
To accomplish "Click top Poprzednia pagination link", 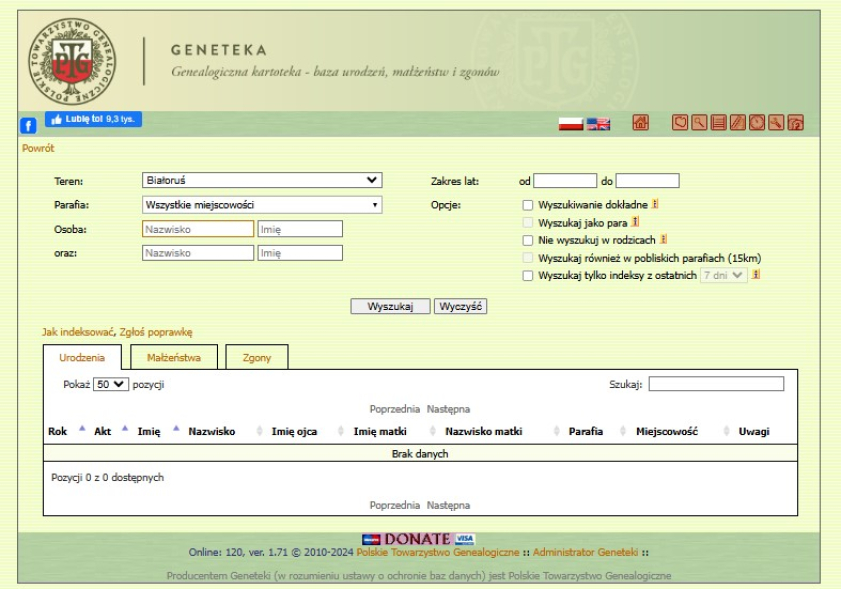I will click(x=395, y=409).
